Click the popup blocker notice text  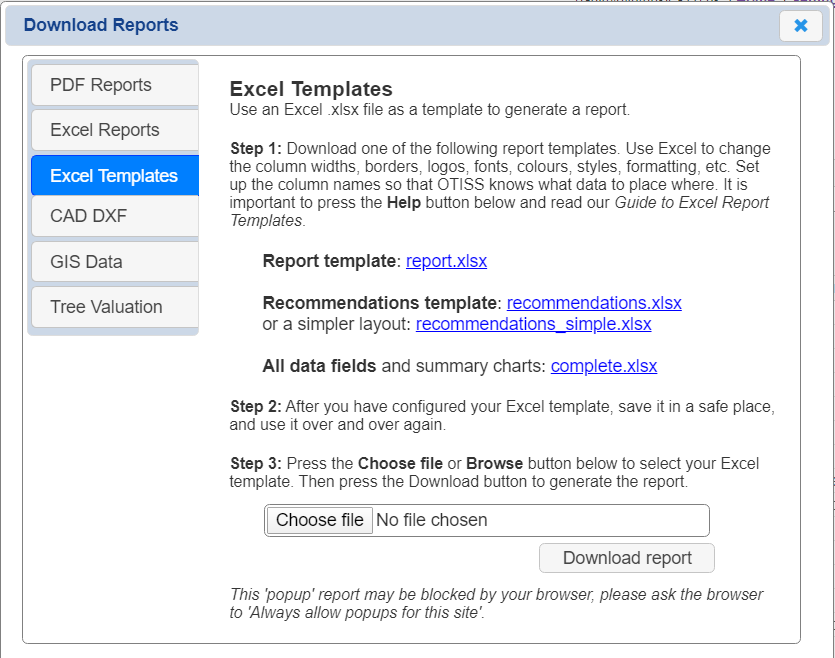tap(495, 602)
